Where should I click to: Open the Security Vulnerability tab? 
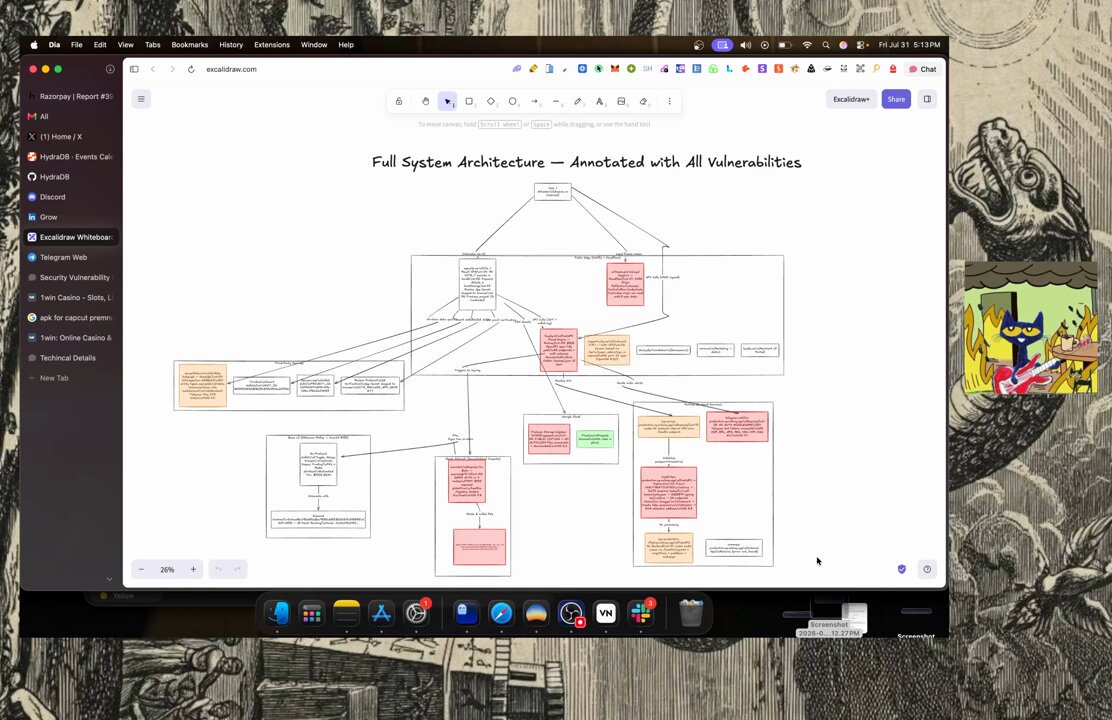(70, 277)
